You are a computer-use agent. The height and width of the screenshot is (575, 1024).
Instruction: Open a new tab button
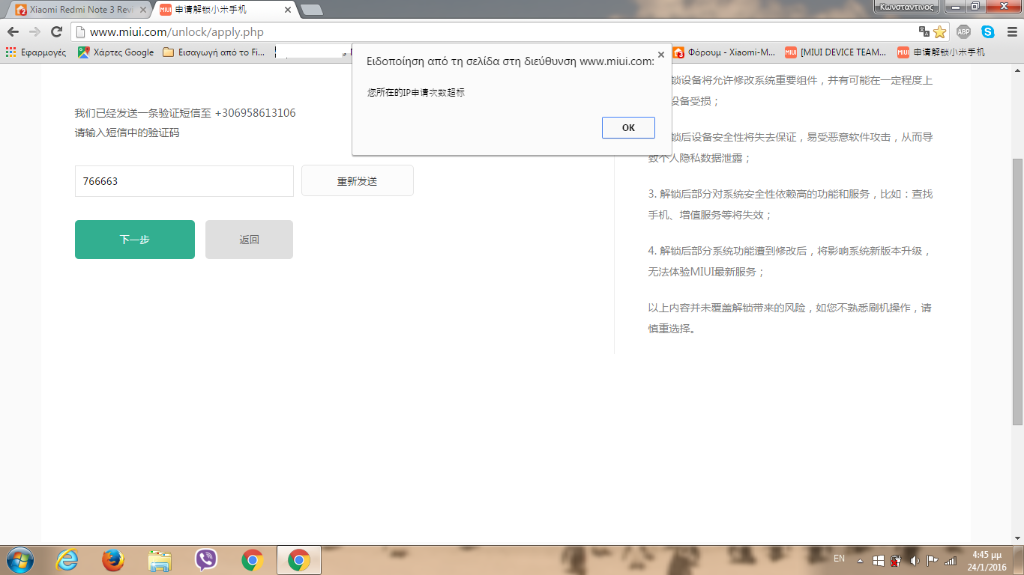(x=312, y=10)
